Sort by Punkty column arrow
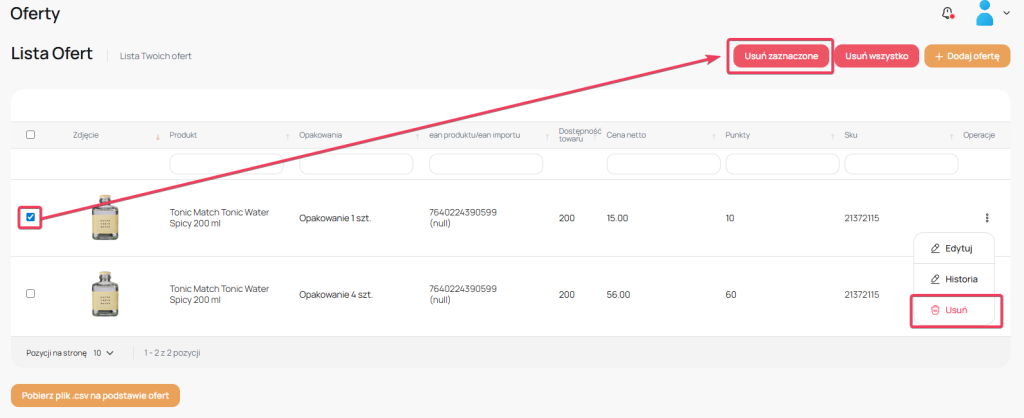Screen dimensions: 1024x418 click(832, 136)
